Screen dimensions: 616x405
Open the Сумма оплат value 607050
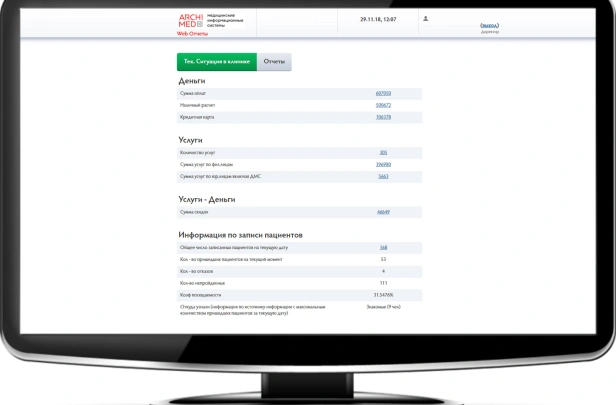(383, 93)
